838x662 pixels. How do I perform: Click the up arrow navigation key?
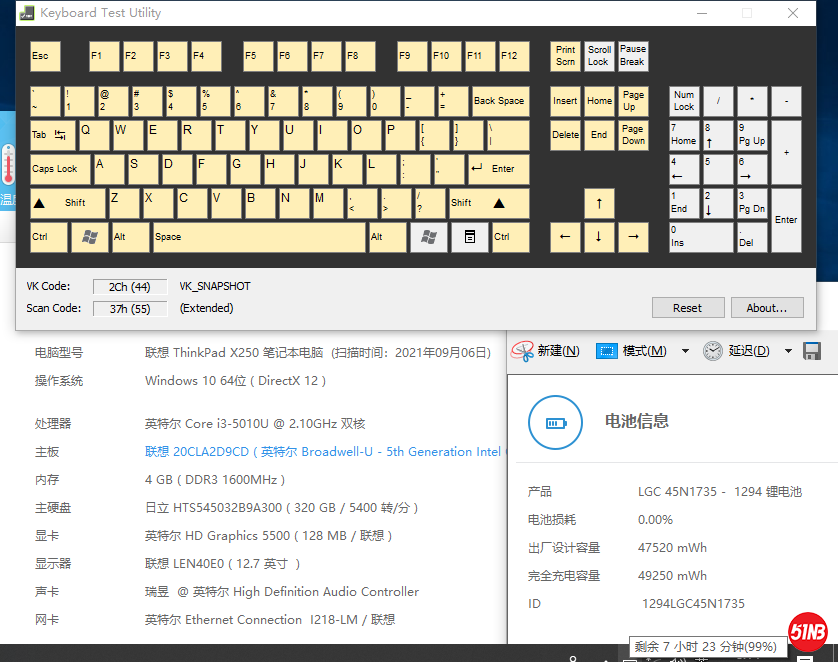(x=599, y=203)
